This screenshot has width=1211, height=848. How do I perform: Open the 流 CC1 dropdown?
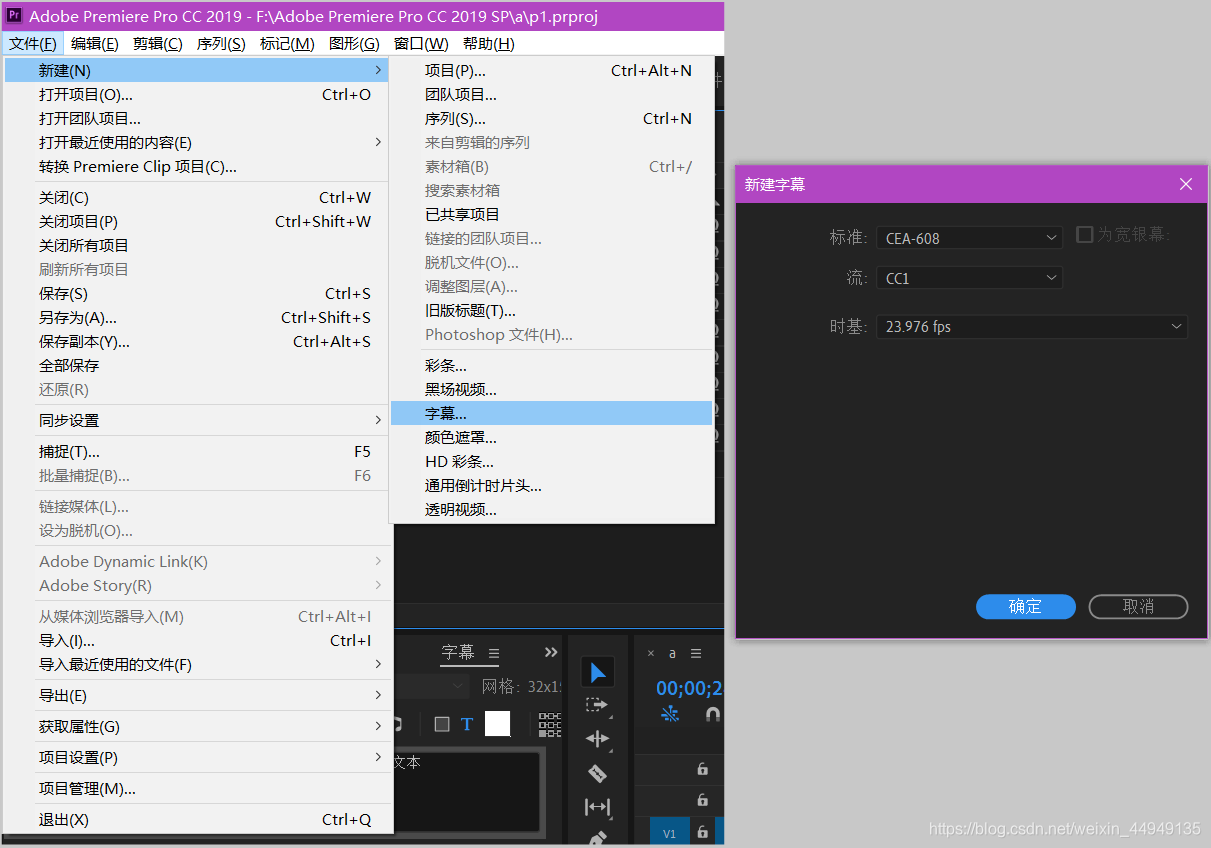(969, 278)
